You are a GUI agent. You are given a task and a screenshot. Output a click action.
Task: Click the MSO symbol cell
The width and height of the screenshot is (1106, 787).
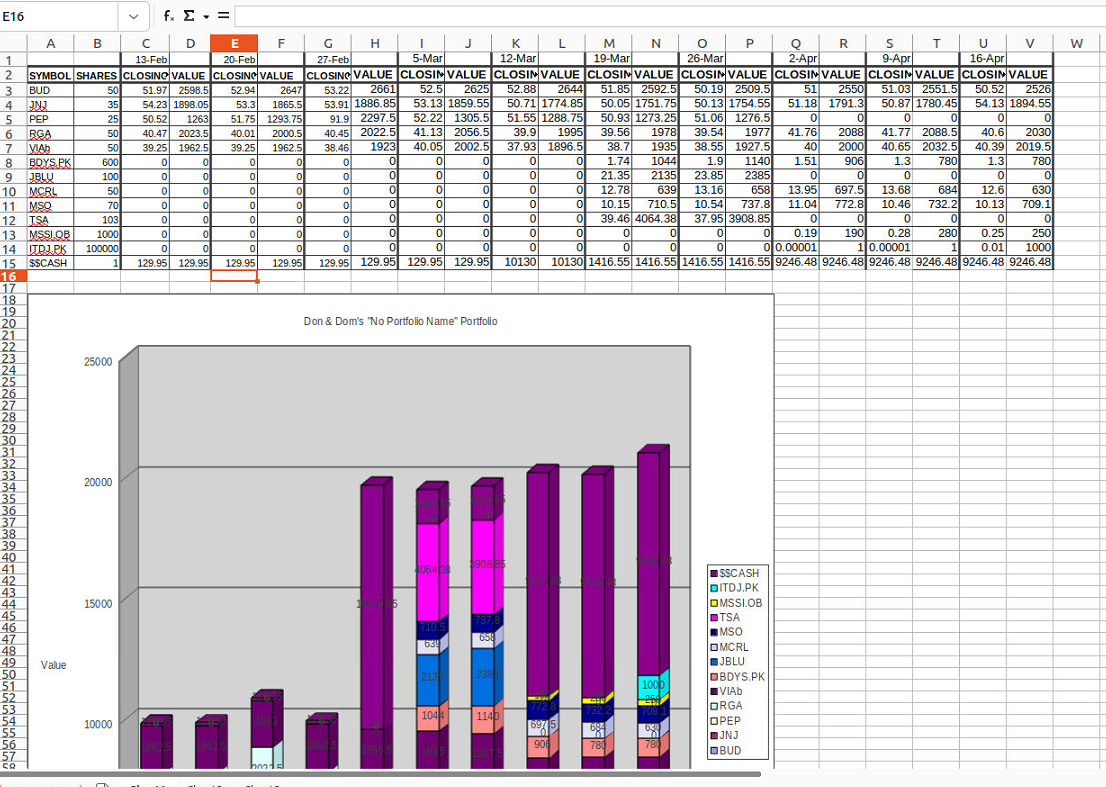pos(50,205)
